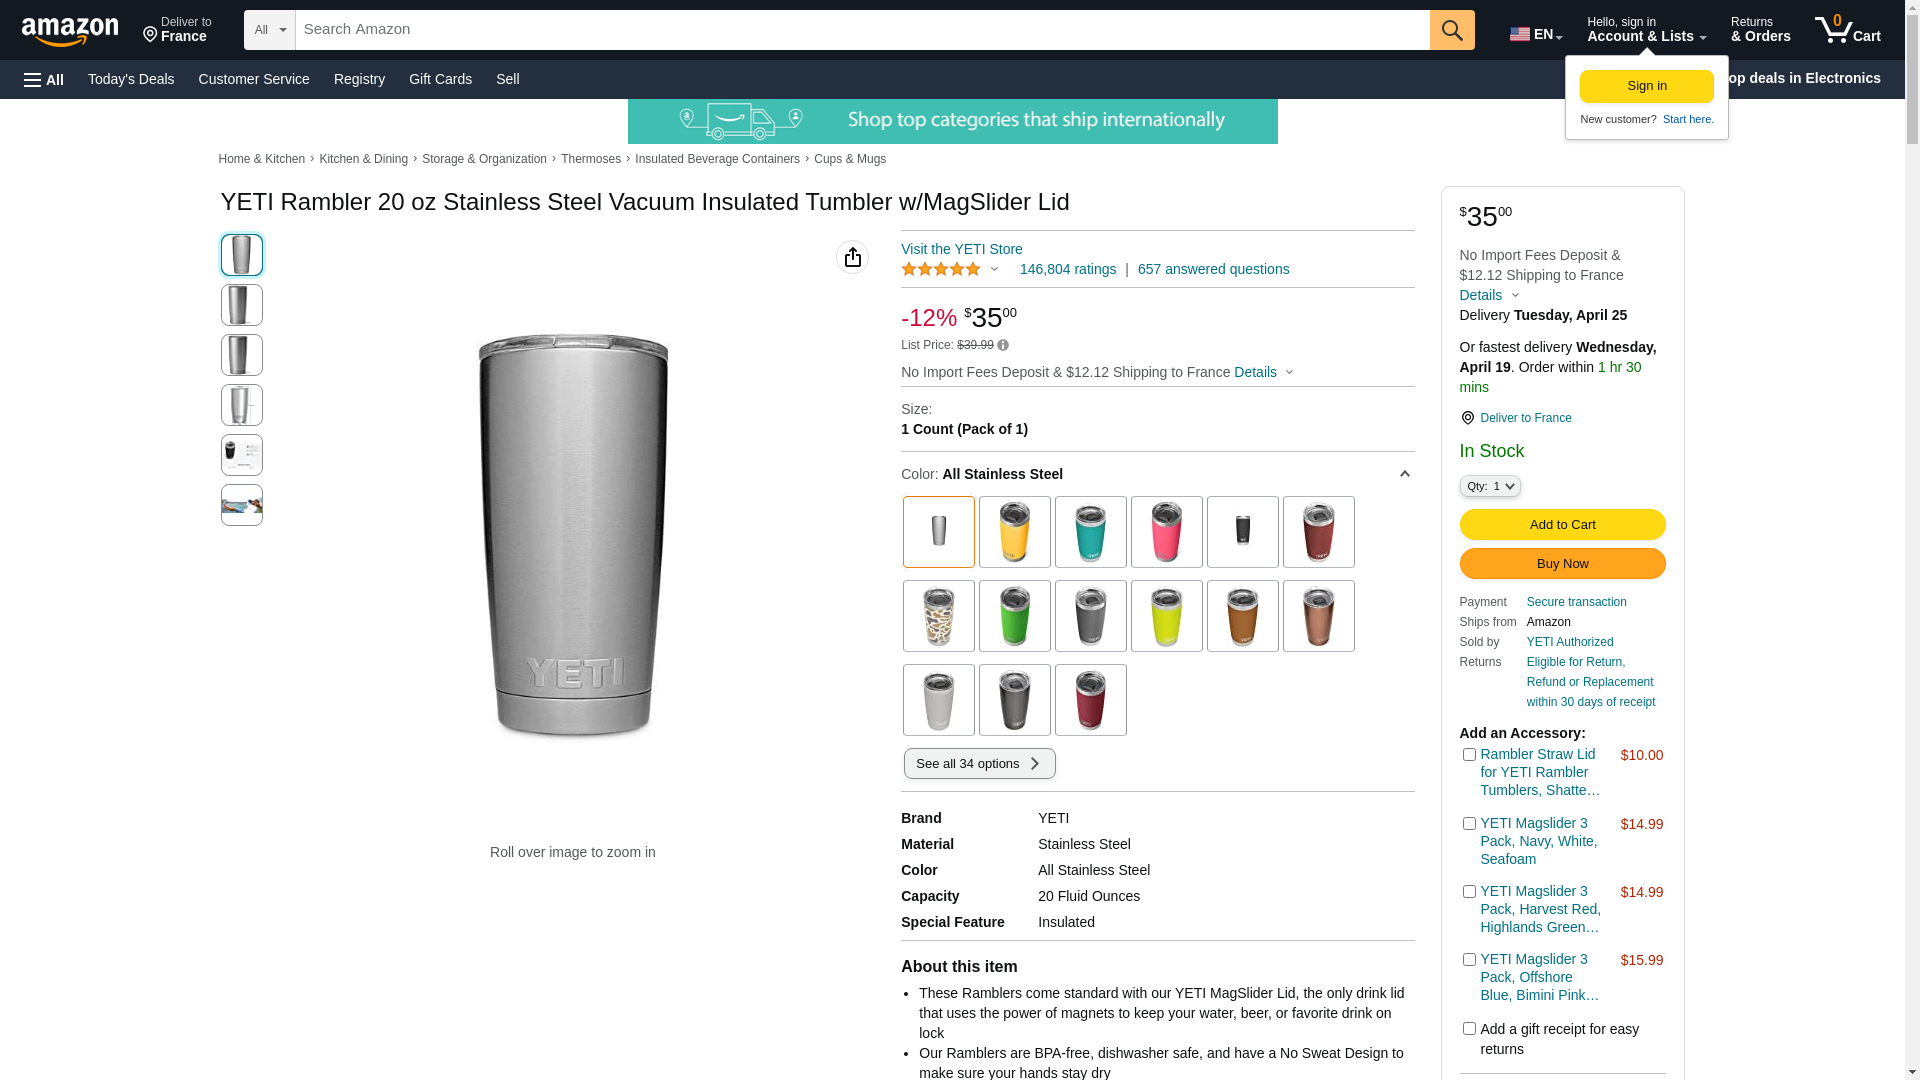The width and height of the screenshot is (1920, 1080).
Task: Open the shopping cart icon
Action: click(1848, 30)
